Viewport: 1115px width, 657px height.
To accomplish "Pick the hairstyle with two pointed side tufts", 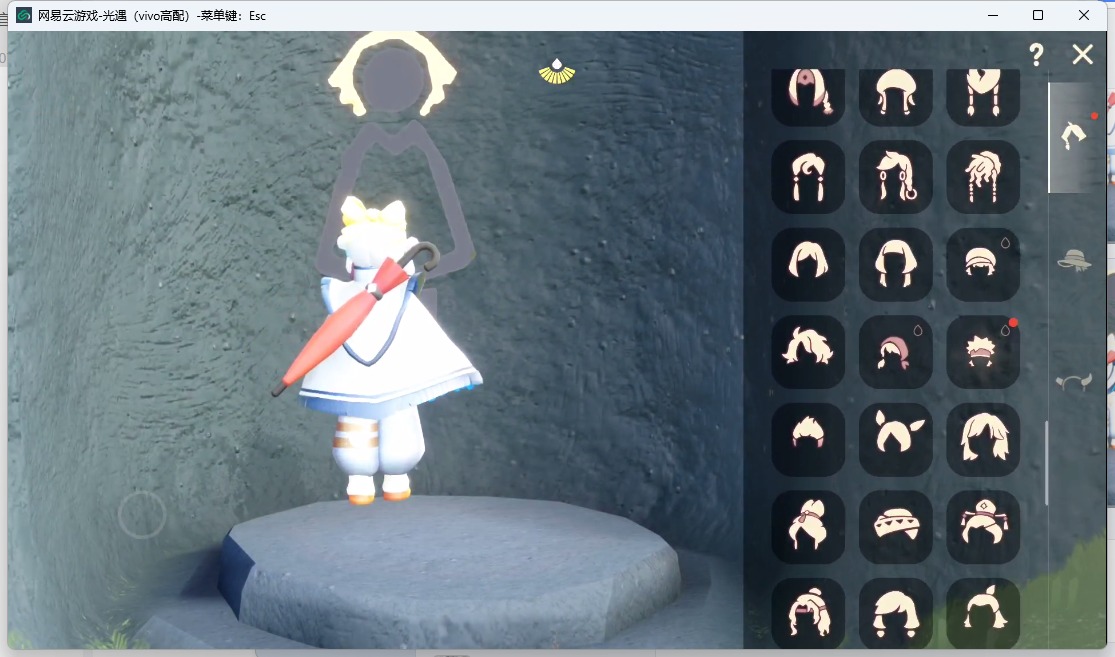I will point(895,439).
